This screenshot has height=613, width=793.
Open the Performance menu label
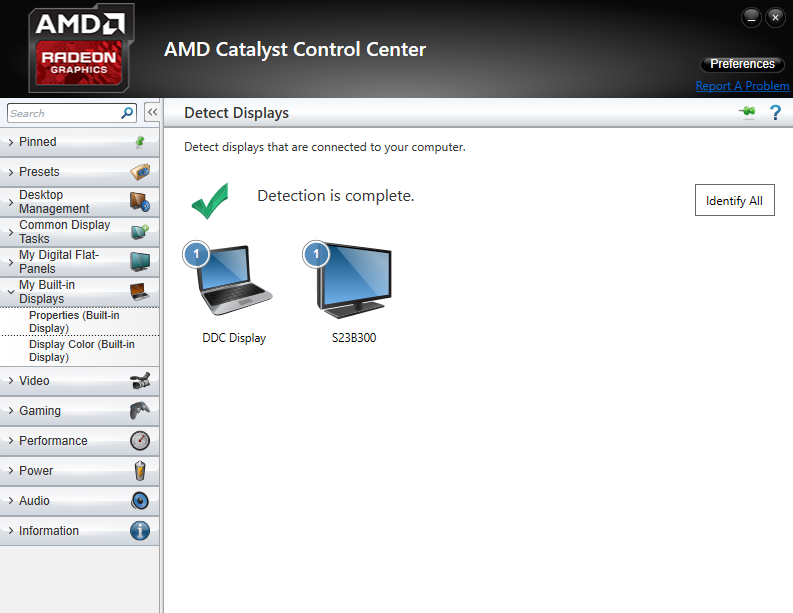pyautogui.click(x=53, y=441)
